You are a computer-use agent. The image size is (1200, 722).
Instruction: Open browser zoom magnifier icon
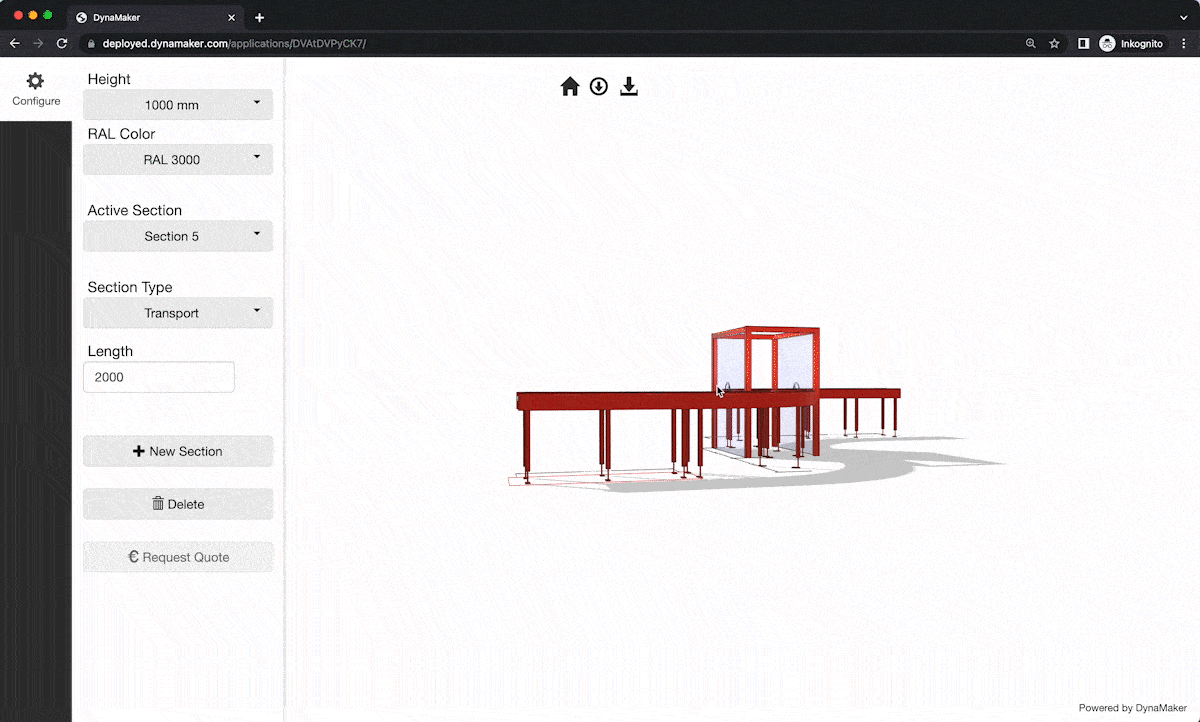[x=1031, y=44]
